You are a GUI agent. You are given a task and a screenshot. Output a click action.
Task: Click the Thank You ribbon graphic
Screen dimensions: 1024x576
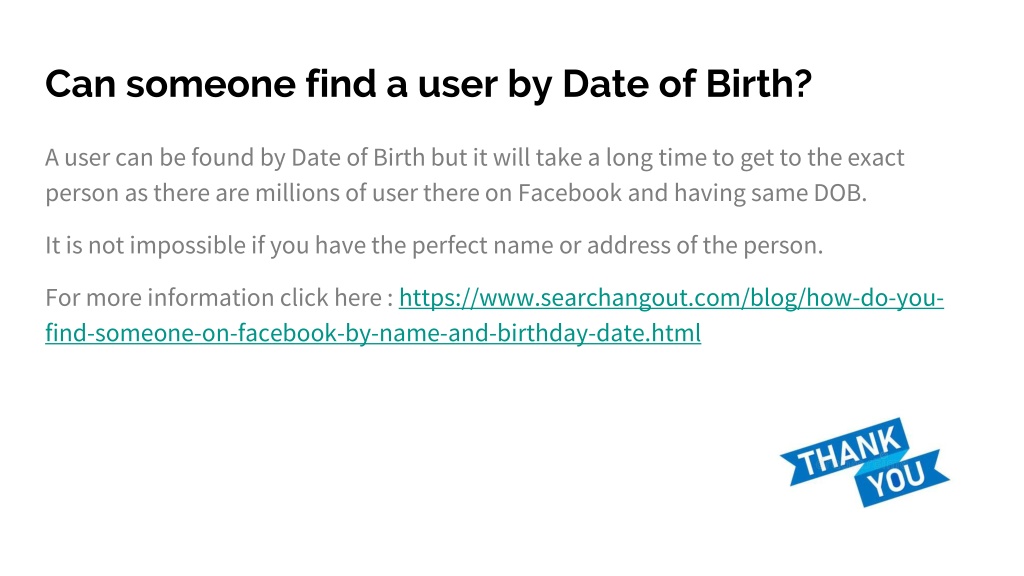click(x=865, y=462)
